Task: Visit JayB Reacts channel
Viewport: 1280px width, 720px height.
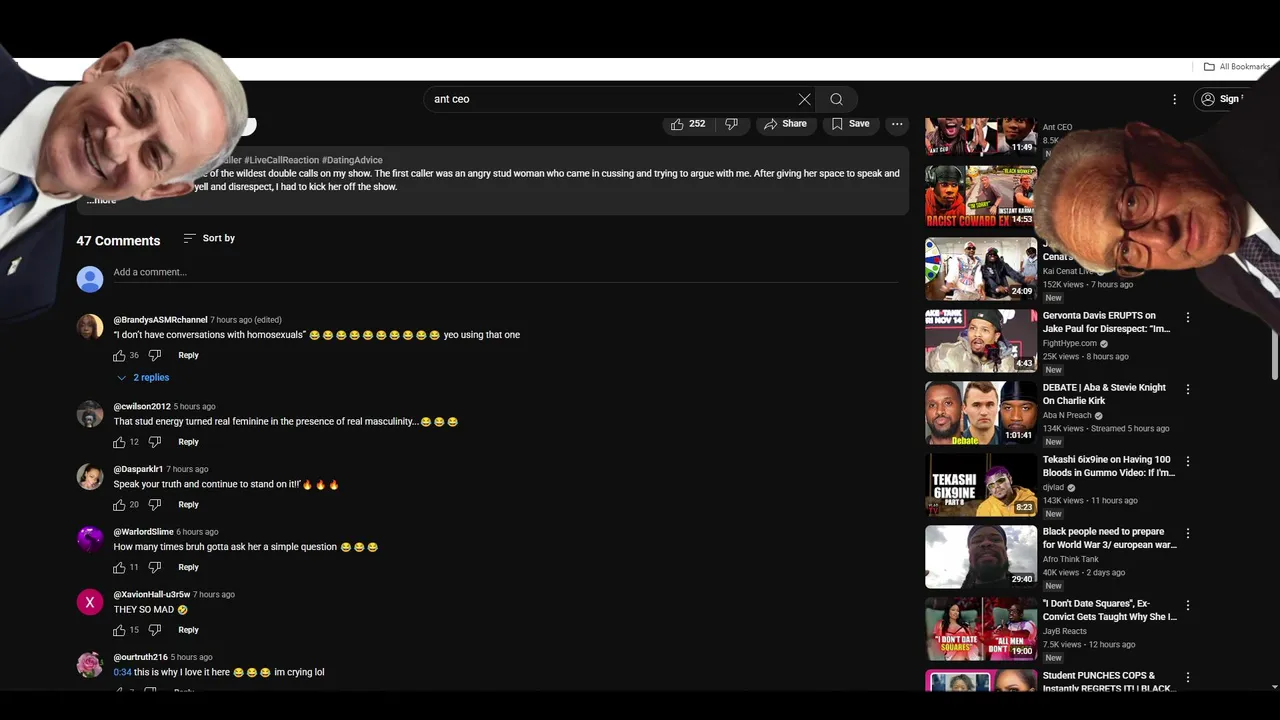Action: [x=1066, y=631]
